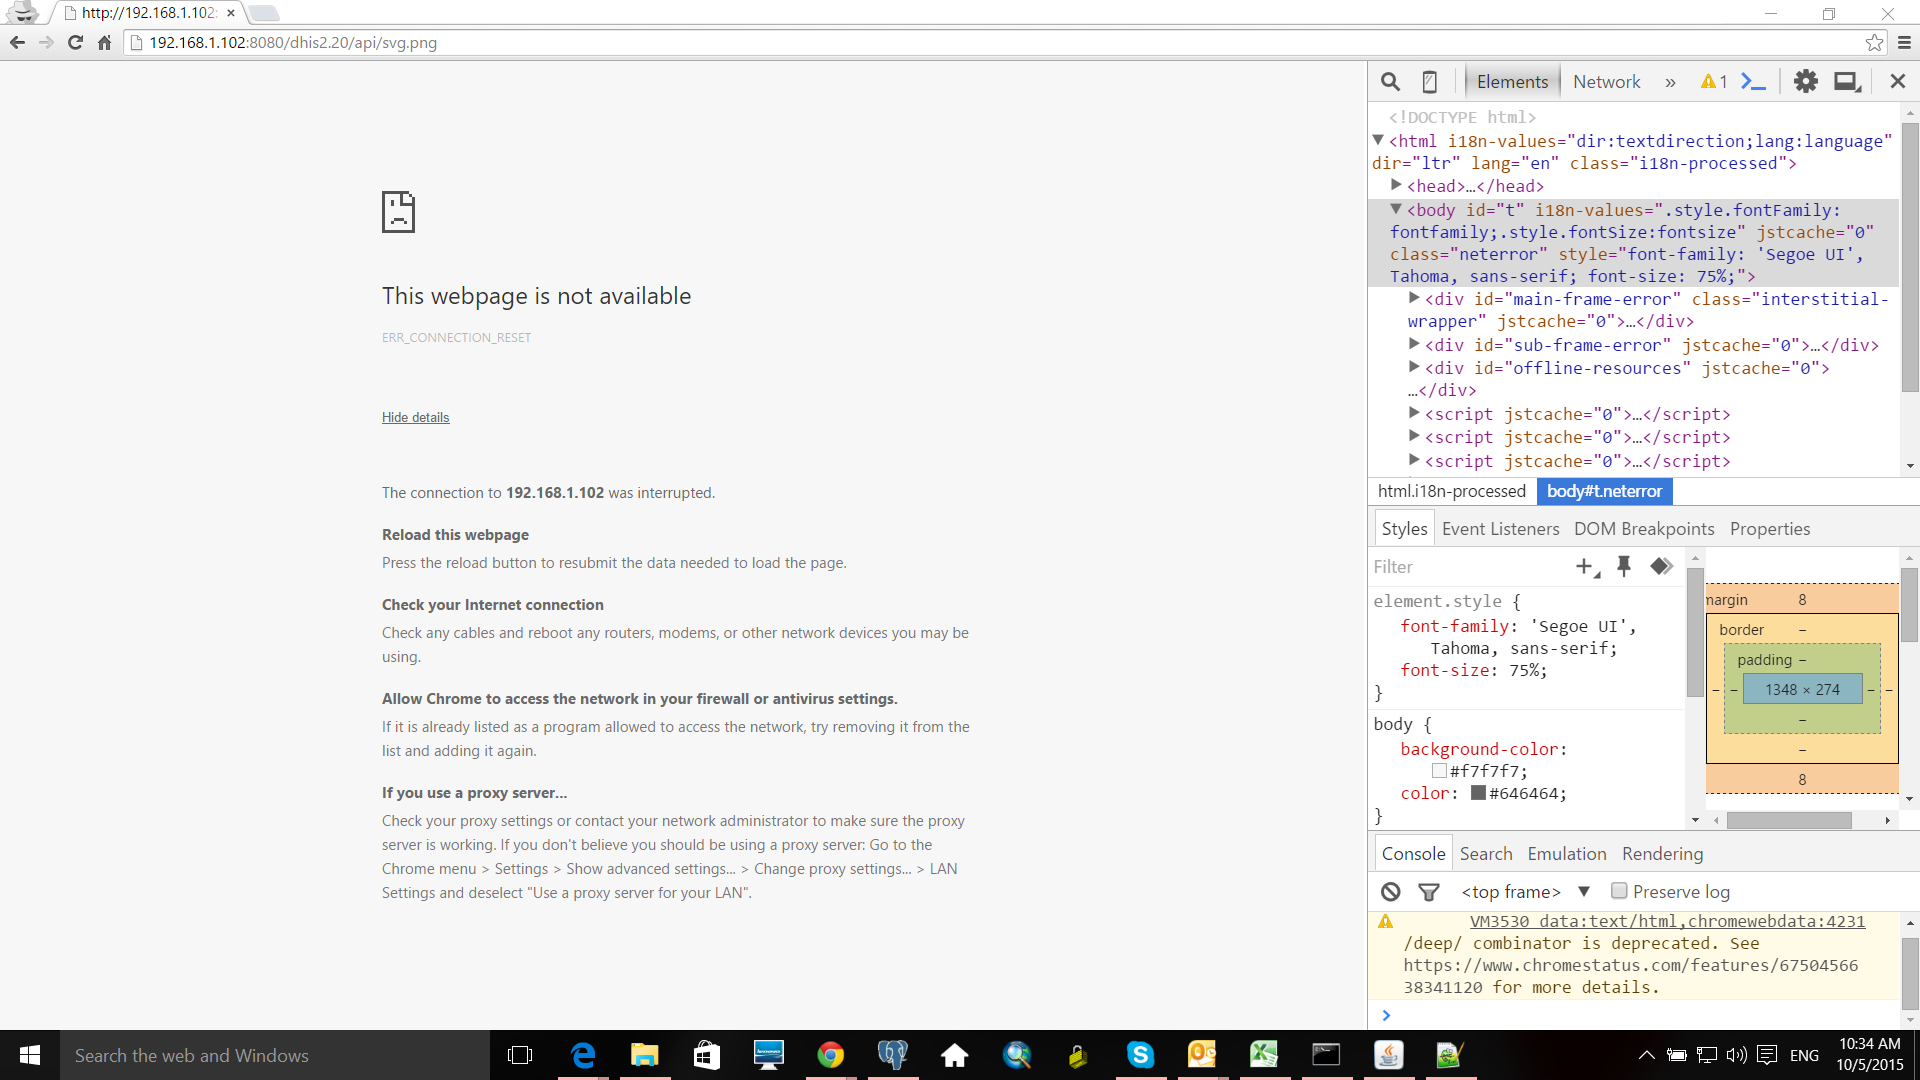The width and height of the screenshot is (1920, 1080).
Task: Open the VM3530 chromewebdata source link
Action: point(1667,922)
